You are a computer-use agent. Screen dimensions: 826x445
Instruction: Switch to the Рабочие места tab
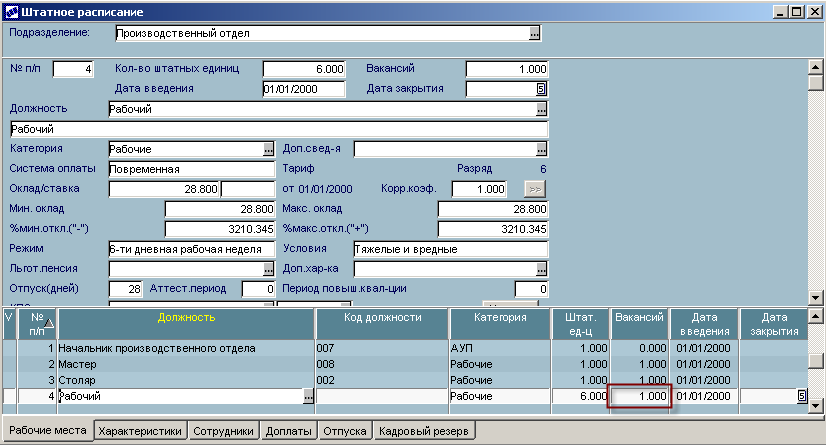coord(48,430)
